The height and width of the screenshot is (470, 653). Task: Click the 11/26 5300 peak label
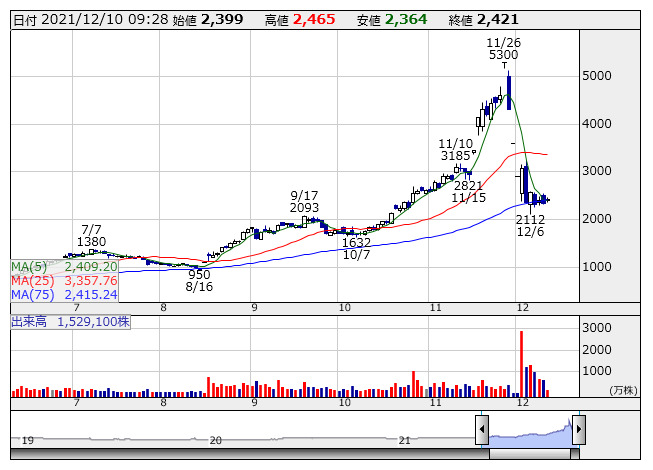[503, 48]
